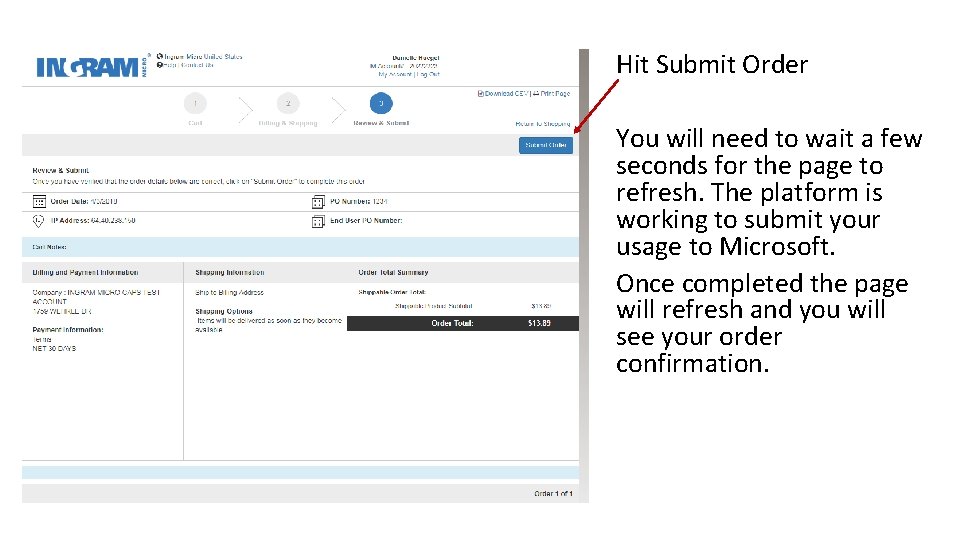The image size is (960, 540).
Task: Click the document icon beside PO Number
Action: click(318, 201)
